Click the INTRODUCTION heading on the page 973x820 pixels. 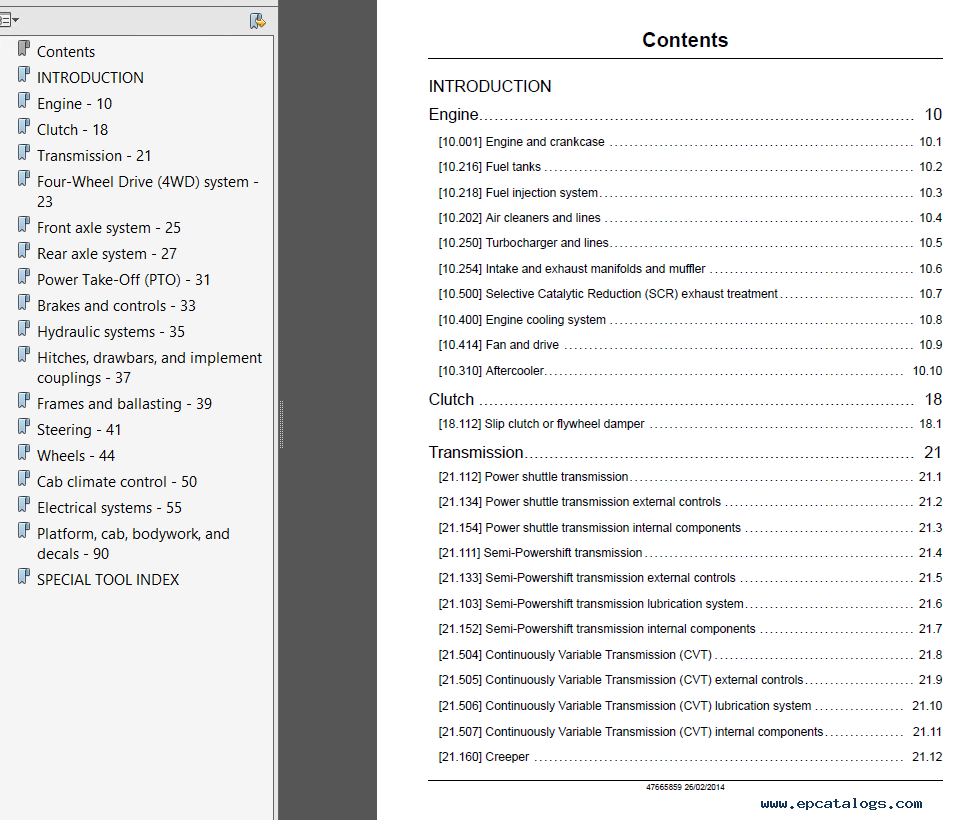click(x=490, y=86)
